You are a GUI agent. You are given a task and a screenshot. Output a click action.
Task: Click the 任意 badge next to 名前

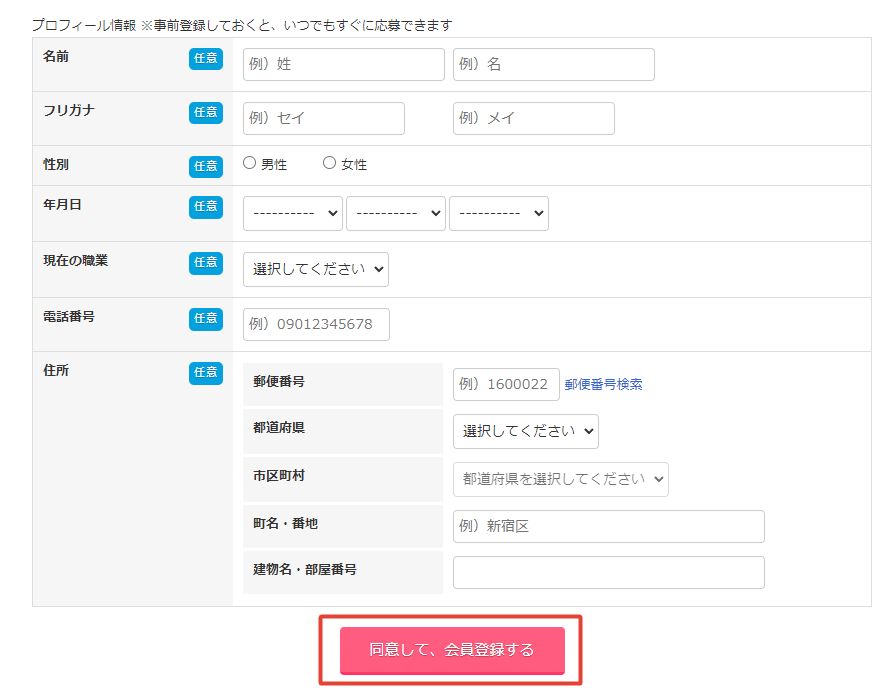point(206,58)
